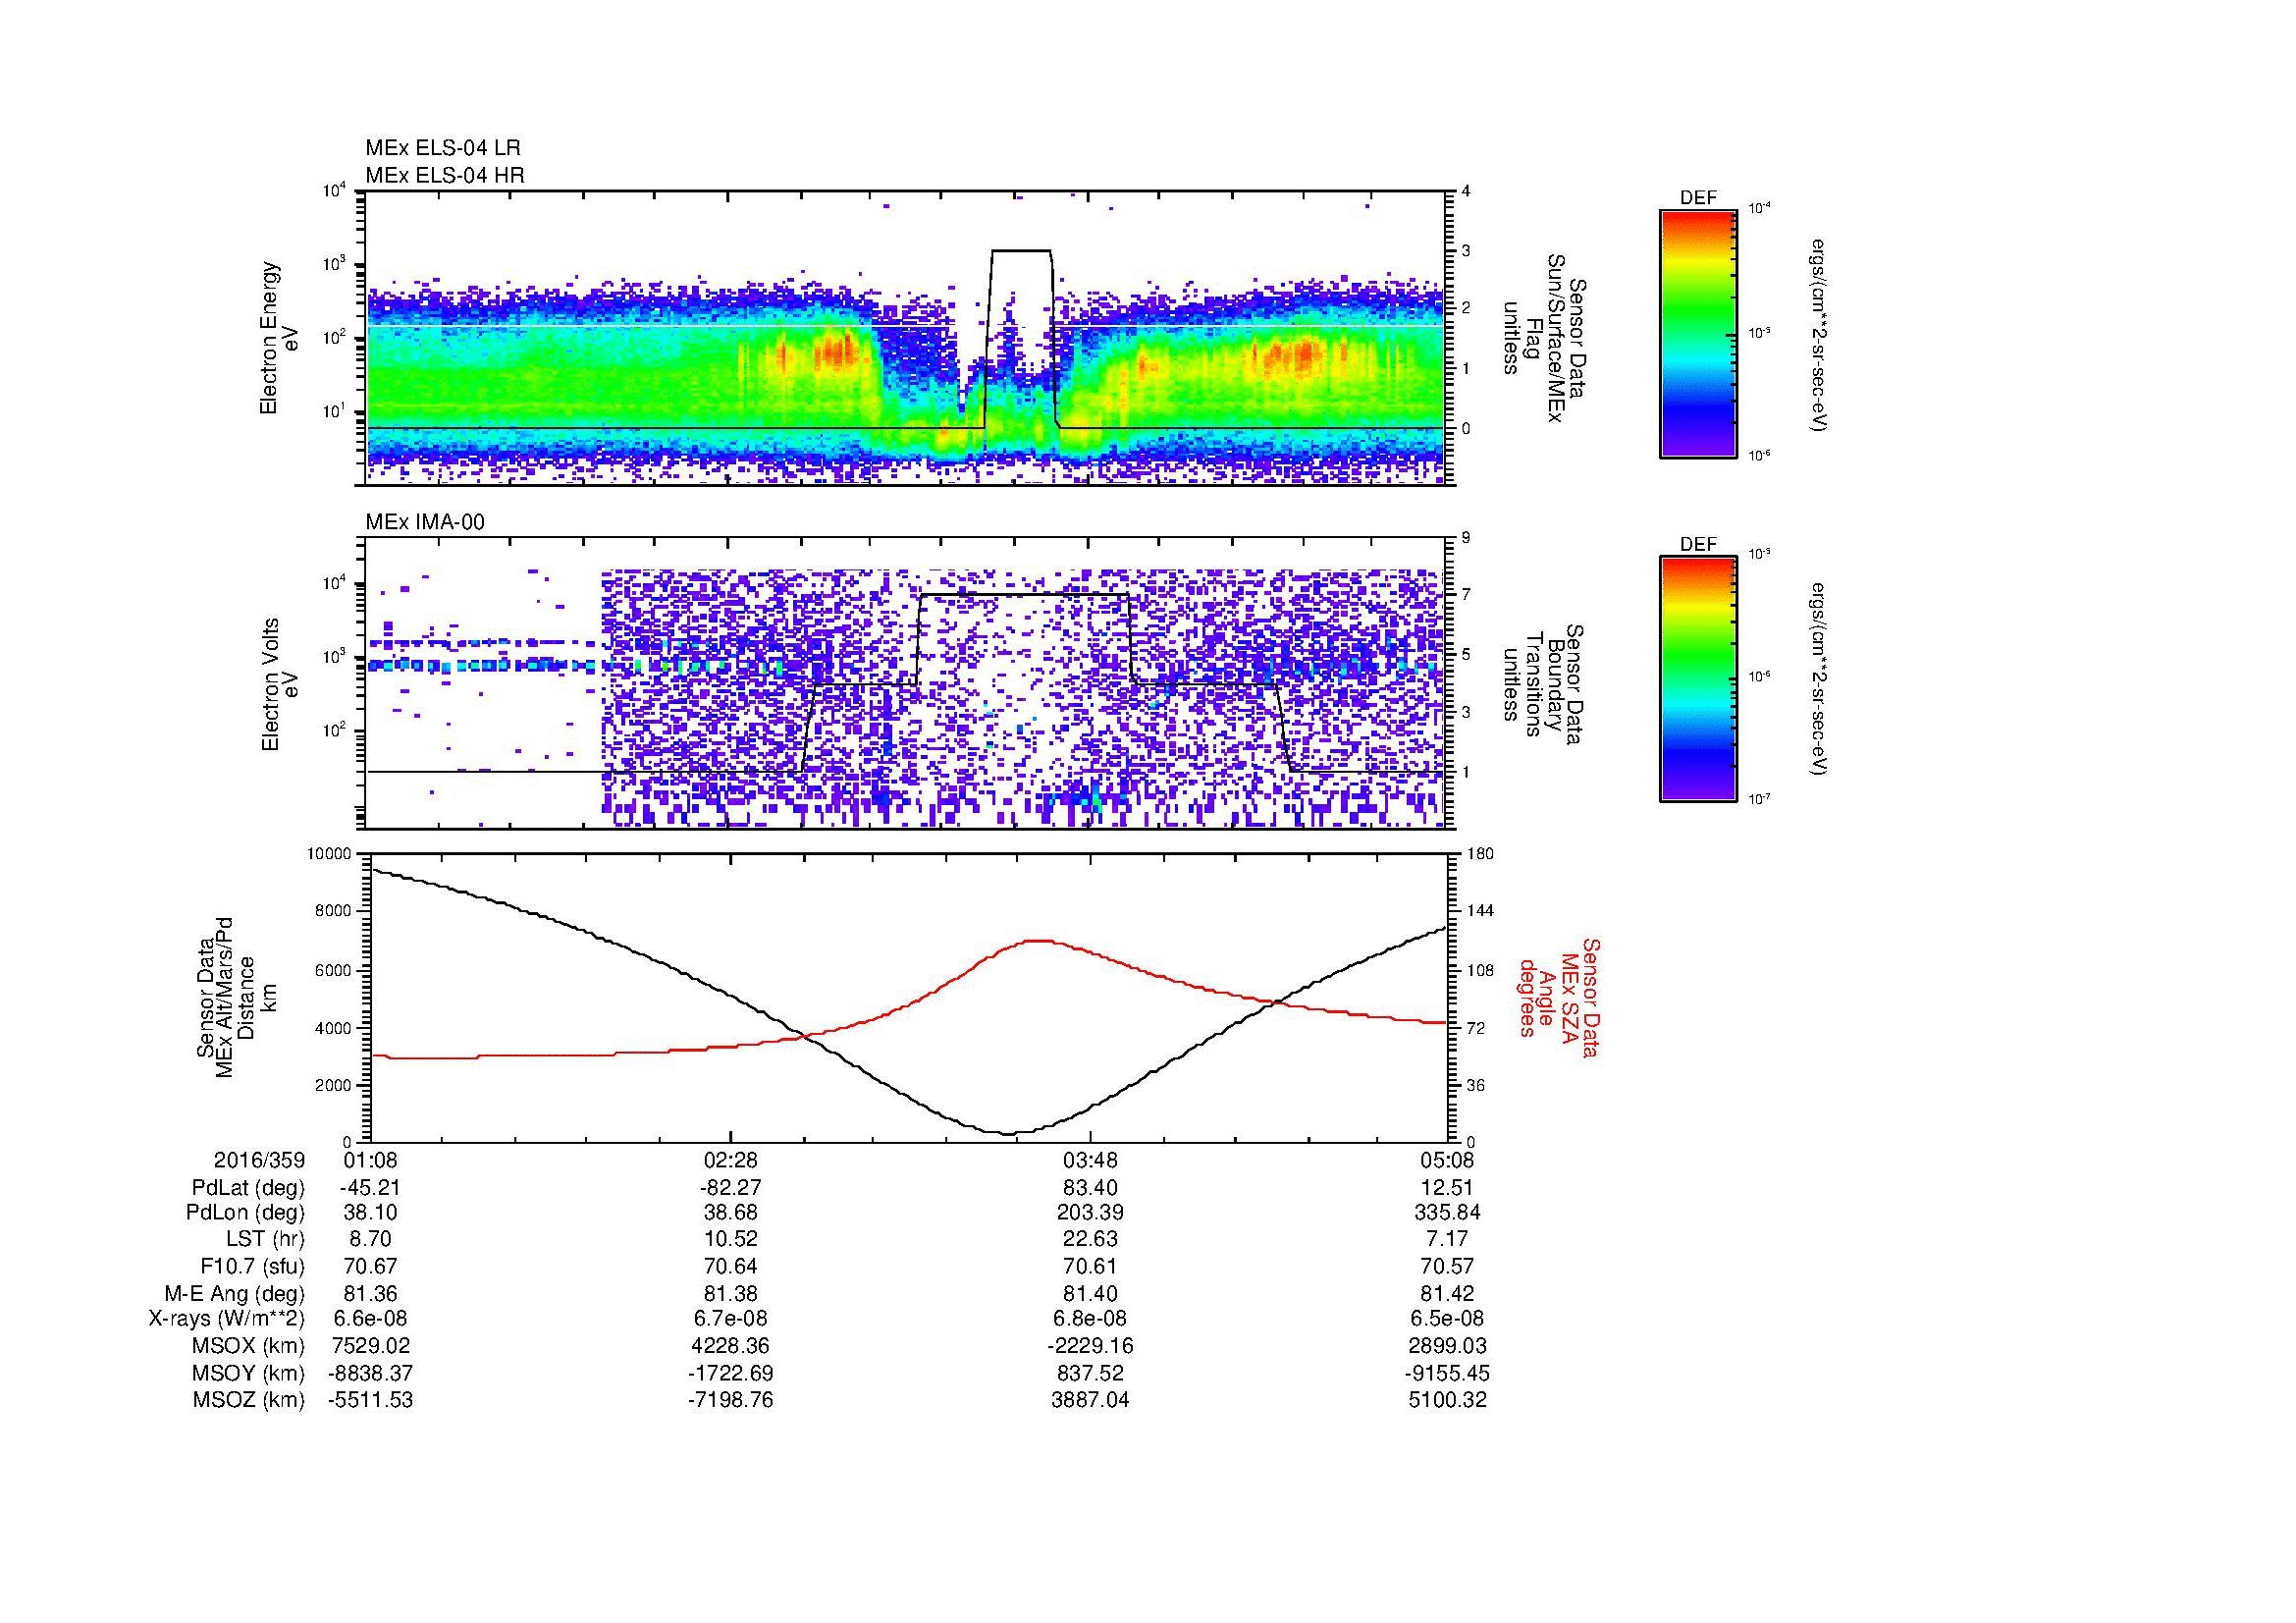Screen dimensions: 2296x1623
Task: Click the 01:08 time tick label
Action: 371,1161
